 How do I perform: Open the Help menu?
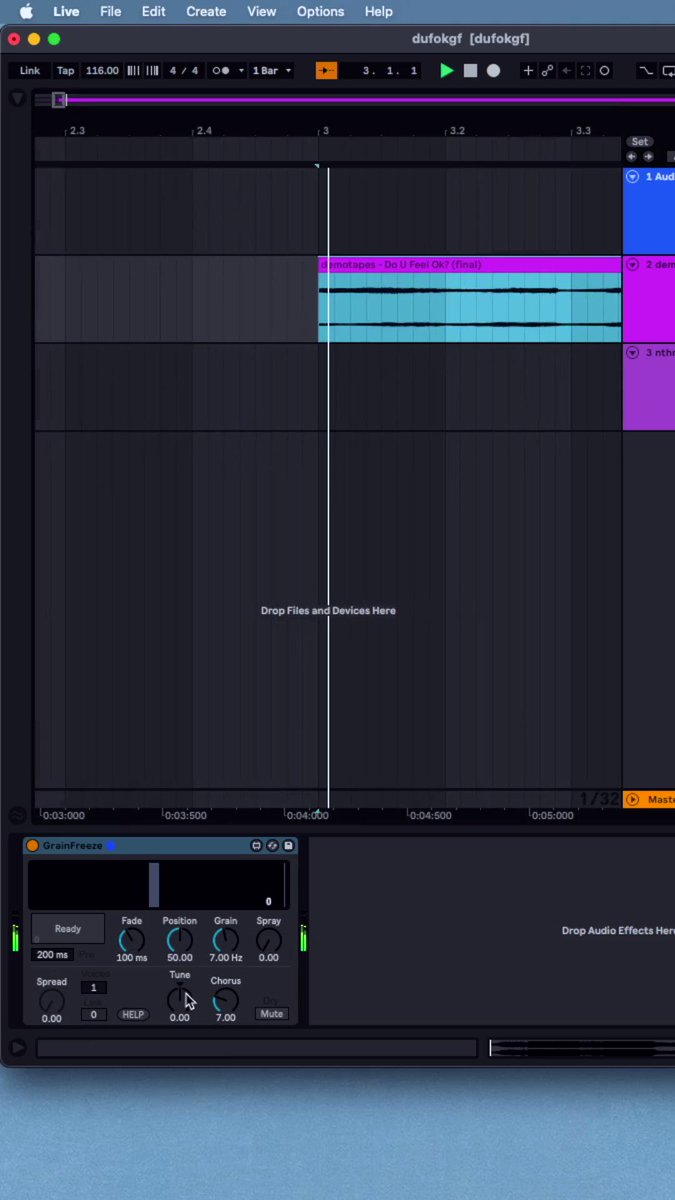click(378, 11)
